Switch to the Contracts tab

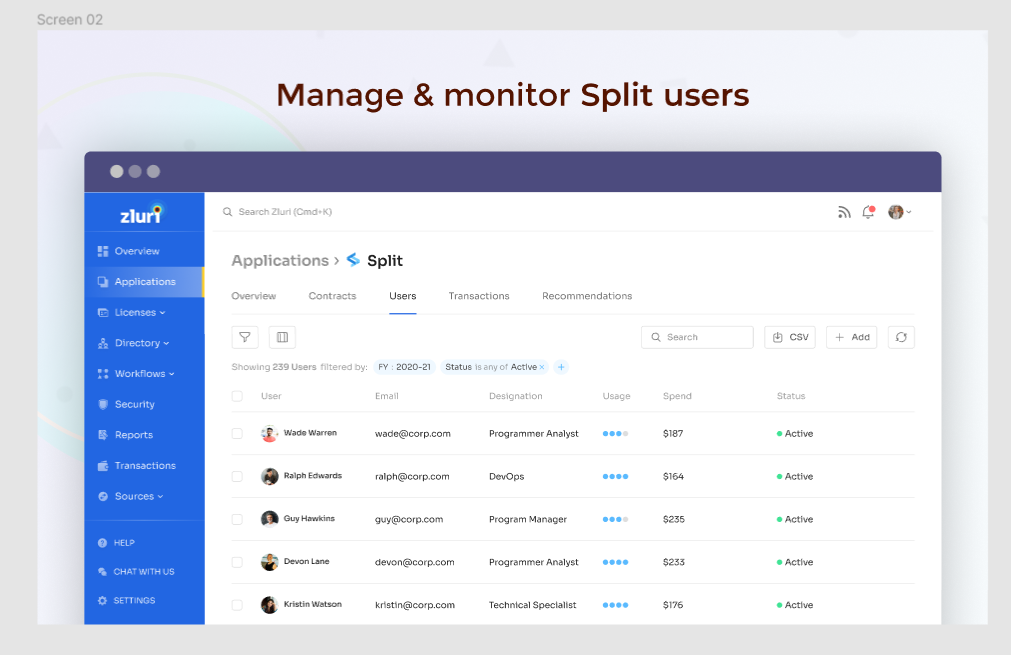pyautogui.click(x=332, y=296)
